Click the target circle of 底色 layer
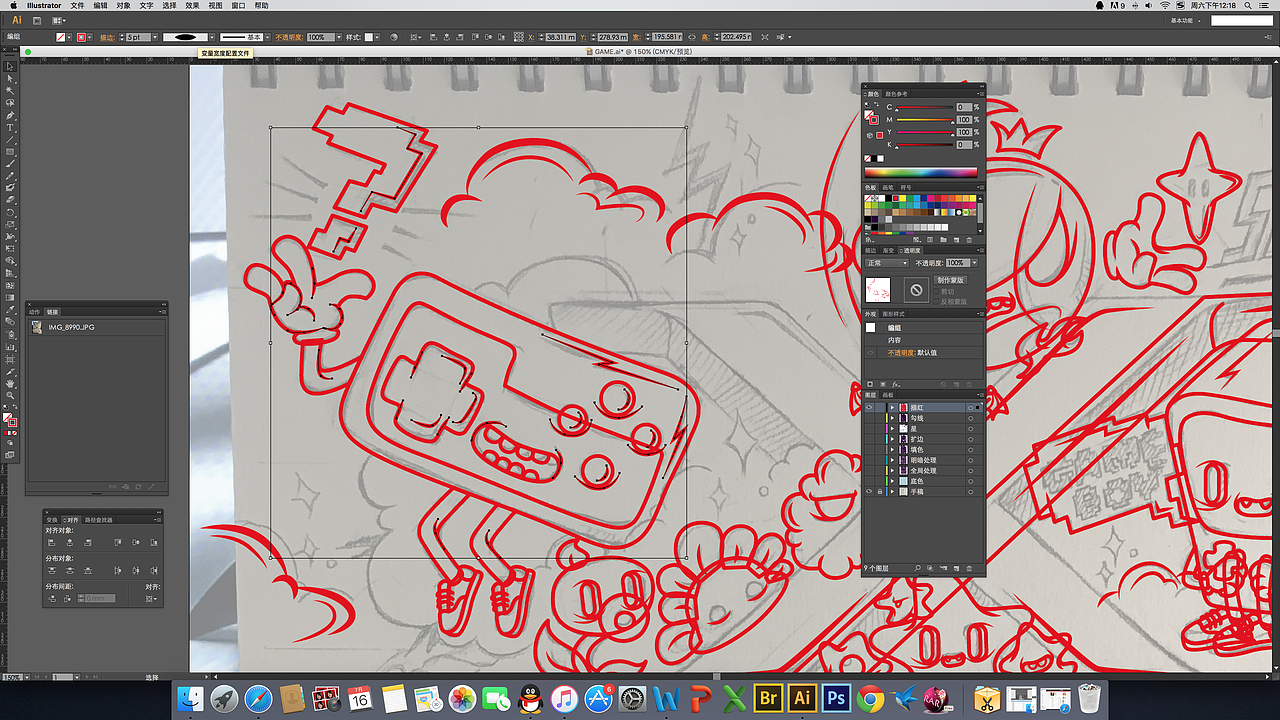Image resolution: width=1280 pixels, height=720 pixels. 969,481
